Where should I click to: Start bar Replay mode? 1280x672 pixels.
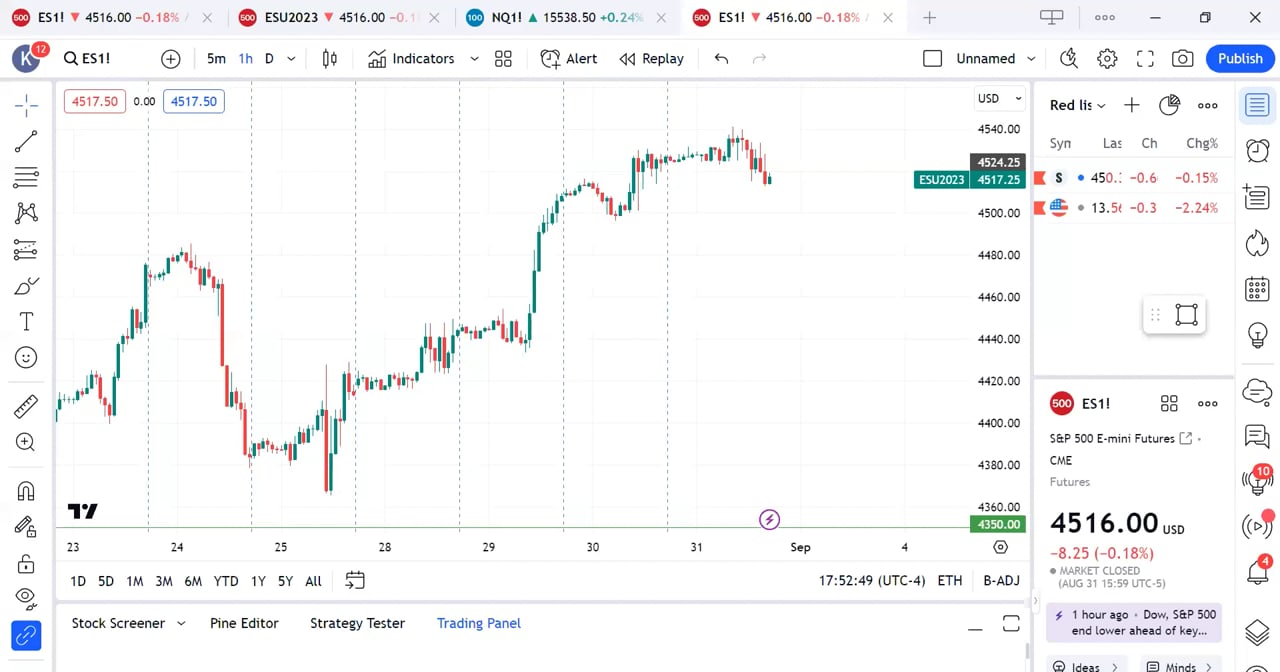click(x=651, y=58)
